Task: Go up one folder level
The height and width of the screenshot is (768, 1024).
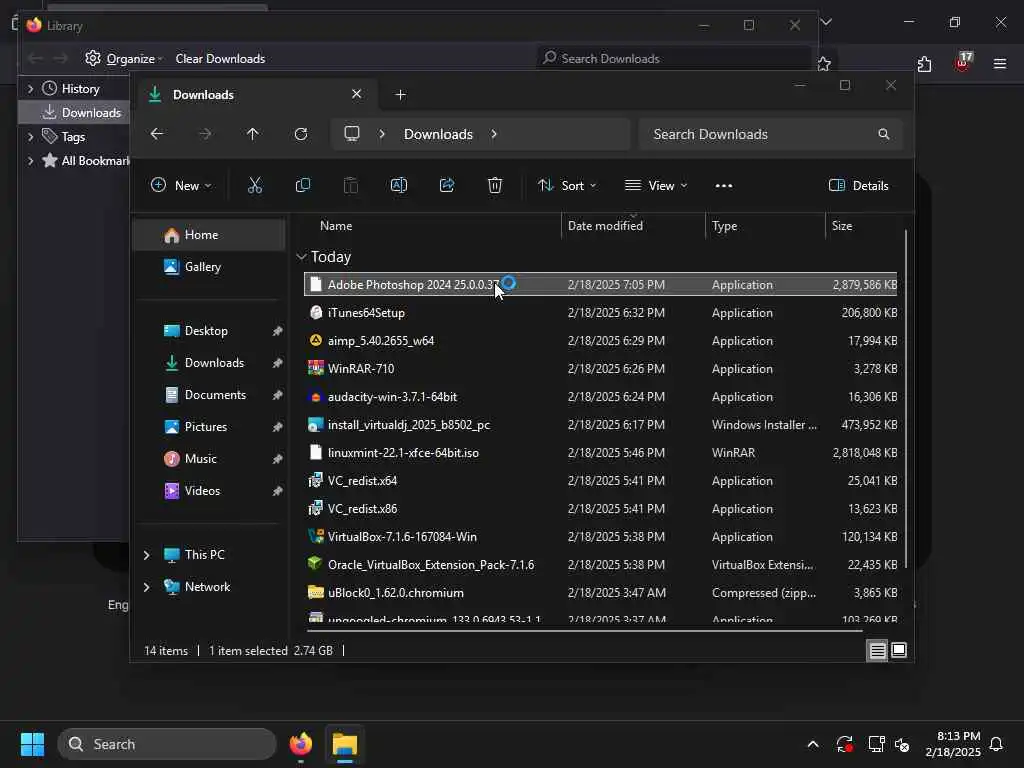Action: [x=253, y=134]
